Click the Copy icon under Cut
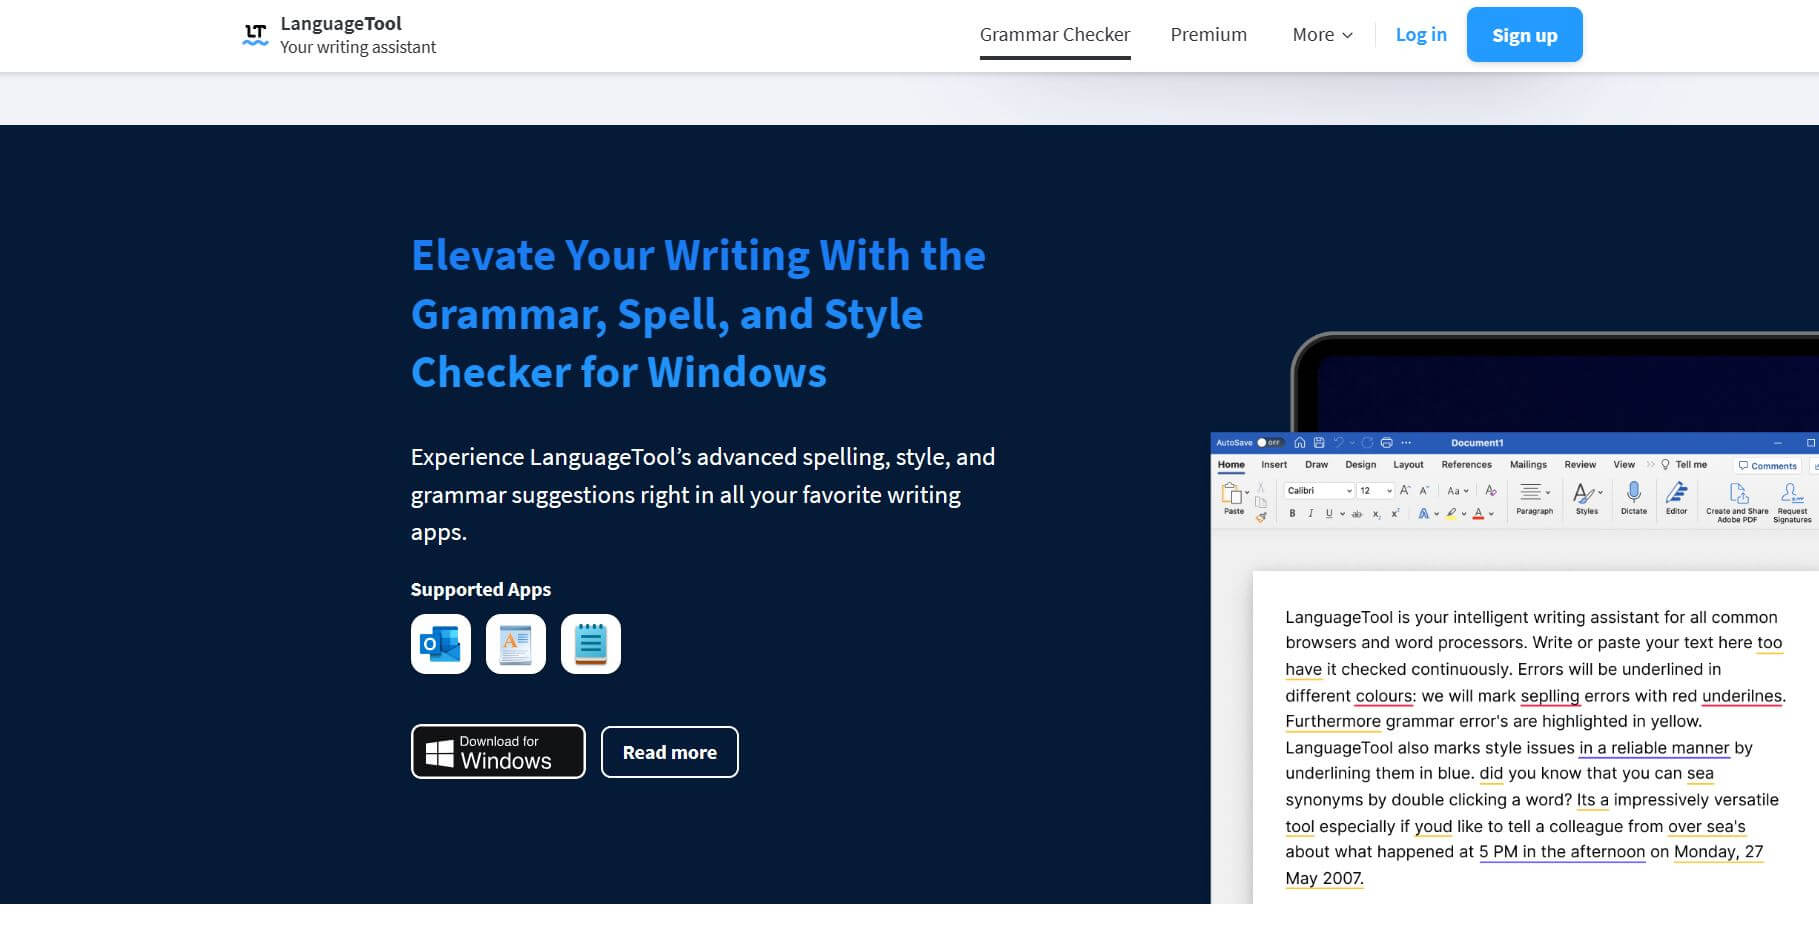Screen dimensions: 1819x937 1261,503
